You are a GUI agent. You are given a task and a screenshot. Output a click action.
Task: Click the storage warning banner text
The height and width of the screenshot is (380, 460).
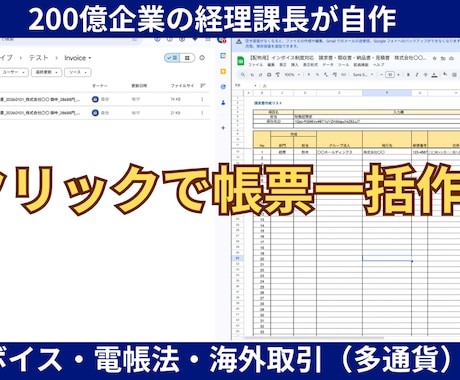click(353, 43)
